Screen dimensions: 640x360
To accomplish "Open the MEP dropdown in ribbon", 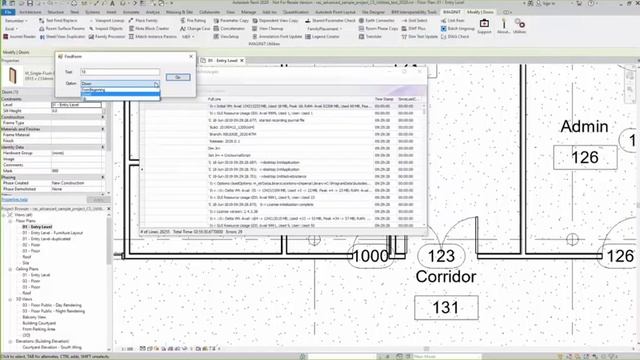I will pos(188,36).
